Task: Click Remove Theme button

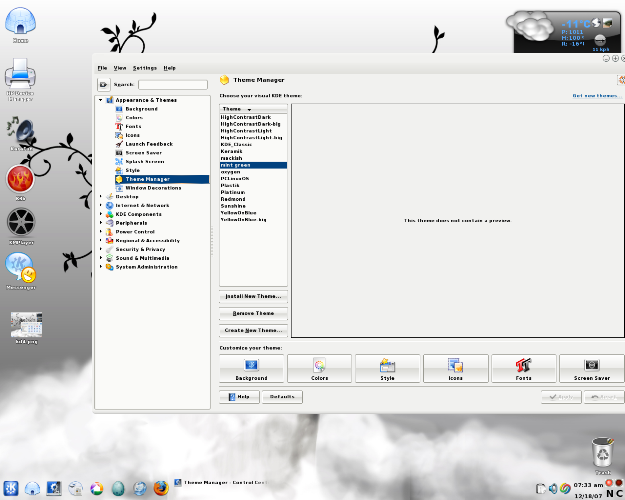Action: [253, 314]
